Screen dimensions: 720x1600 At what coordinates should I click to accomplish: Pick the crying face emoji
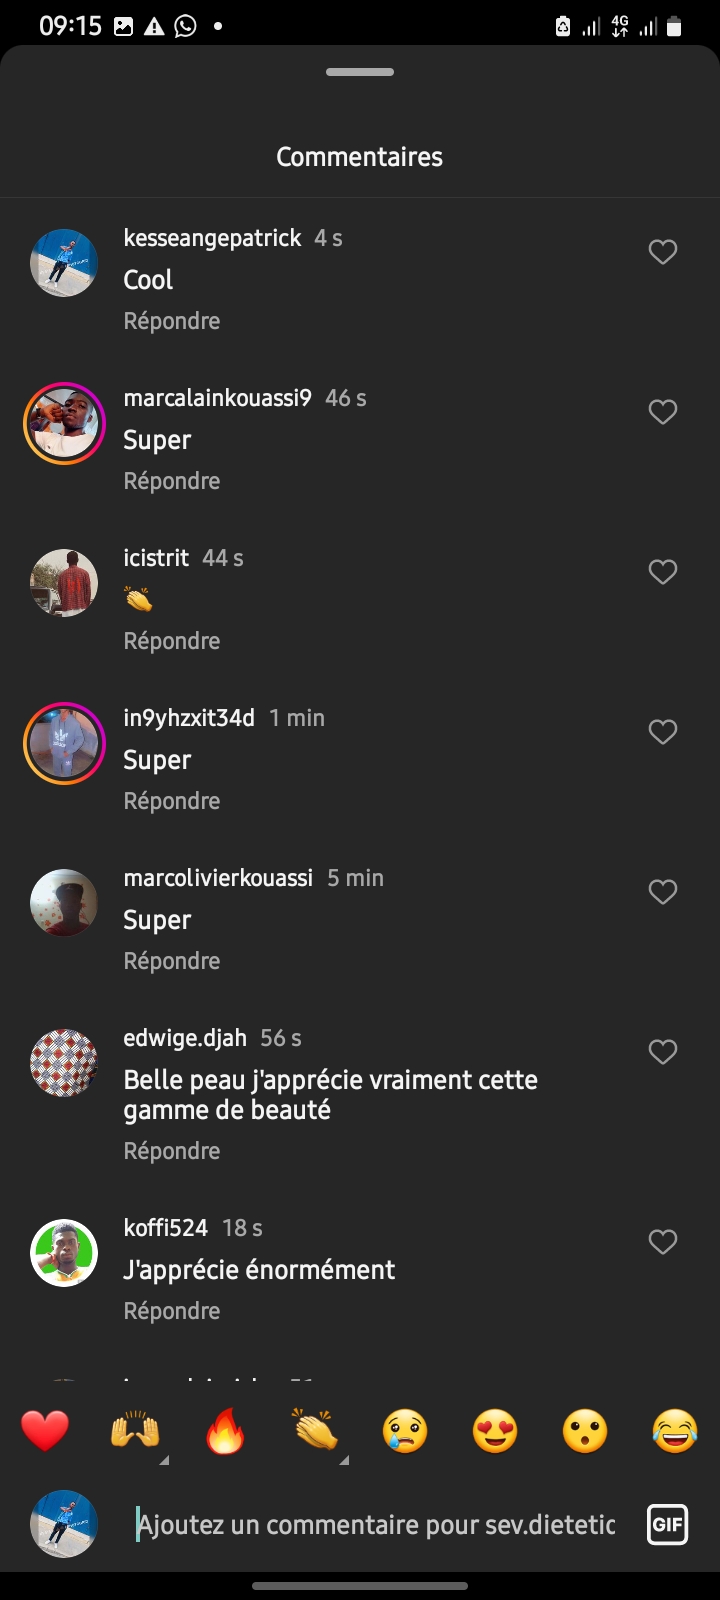tap(405, 1431)
